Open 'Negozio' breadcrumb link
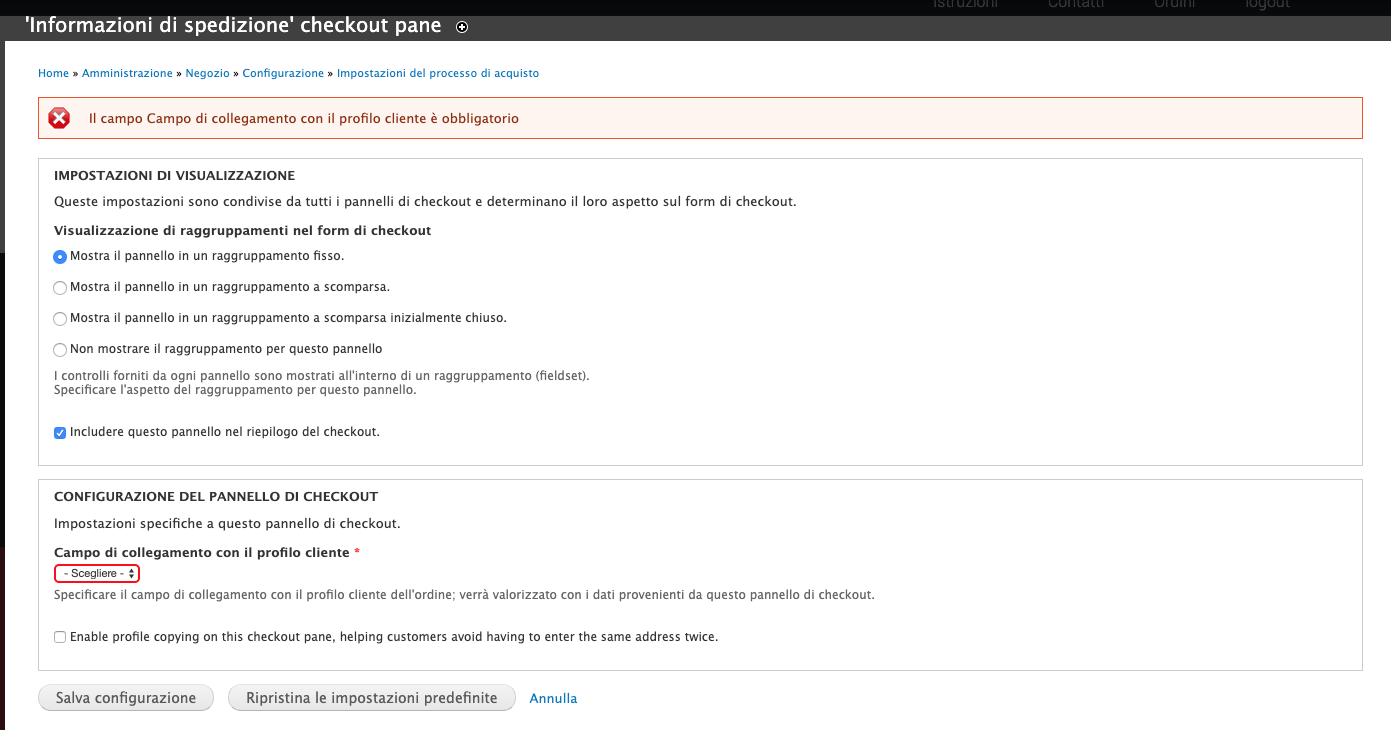This screenshot has height=730, width=1391. pos(207,73)
